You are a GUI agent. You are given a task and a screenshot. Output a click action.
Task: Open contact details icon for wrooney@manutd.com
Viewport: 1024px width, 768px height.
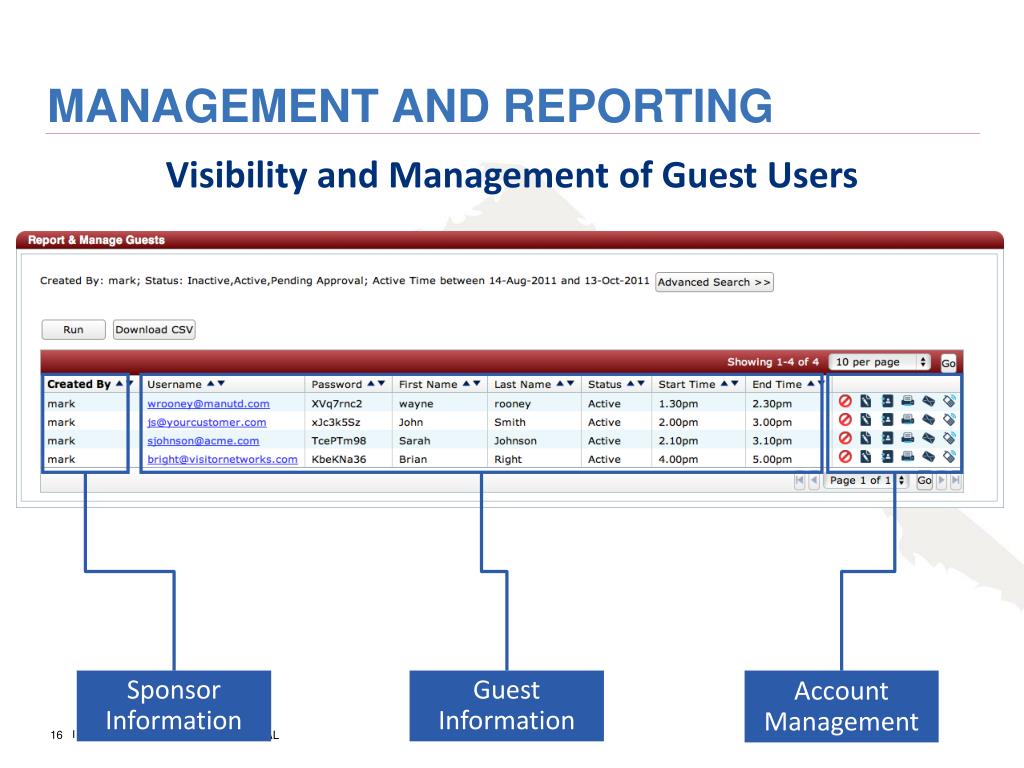click(x=887, y=401)
